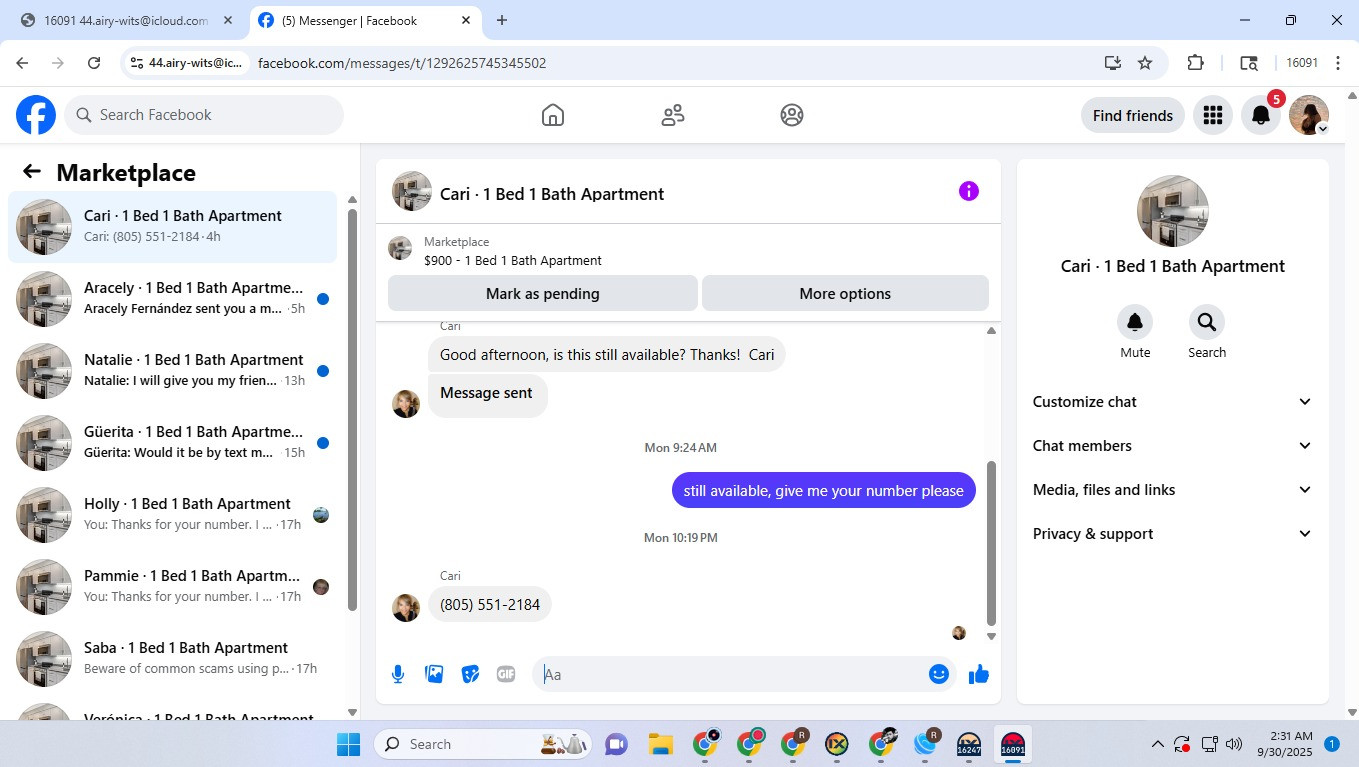This screenshot has width=1359, height=767.
Task: Click the install app icon in address bar
Action: [x=1113, y=63]
